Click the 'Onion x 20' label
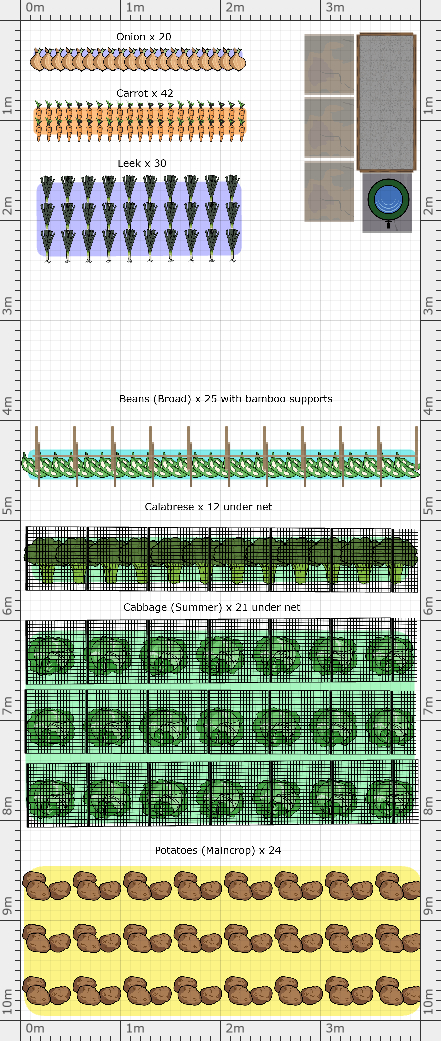Screen dimensions: 441x1041 click(143, 37)
